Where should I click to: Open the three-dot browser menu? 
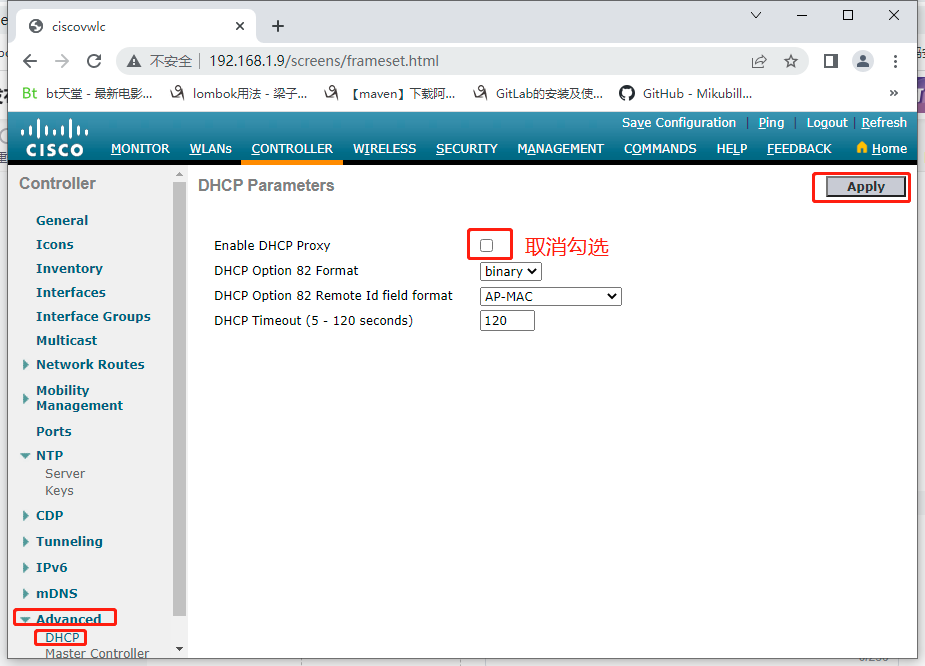pos(895,60)
